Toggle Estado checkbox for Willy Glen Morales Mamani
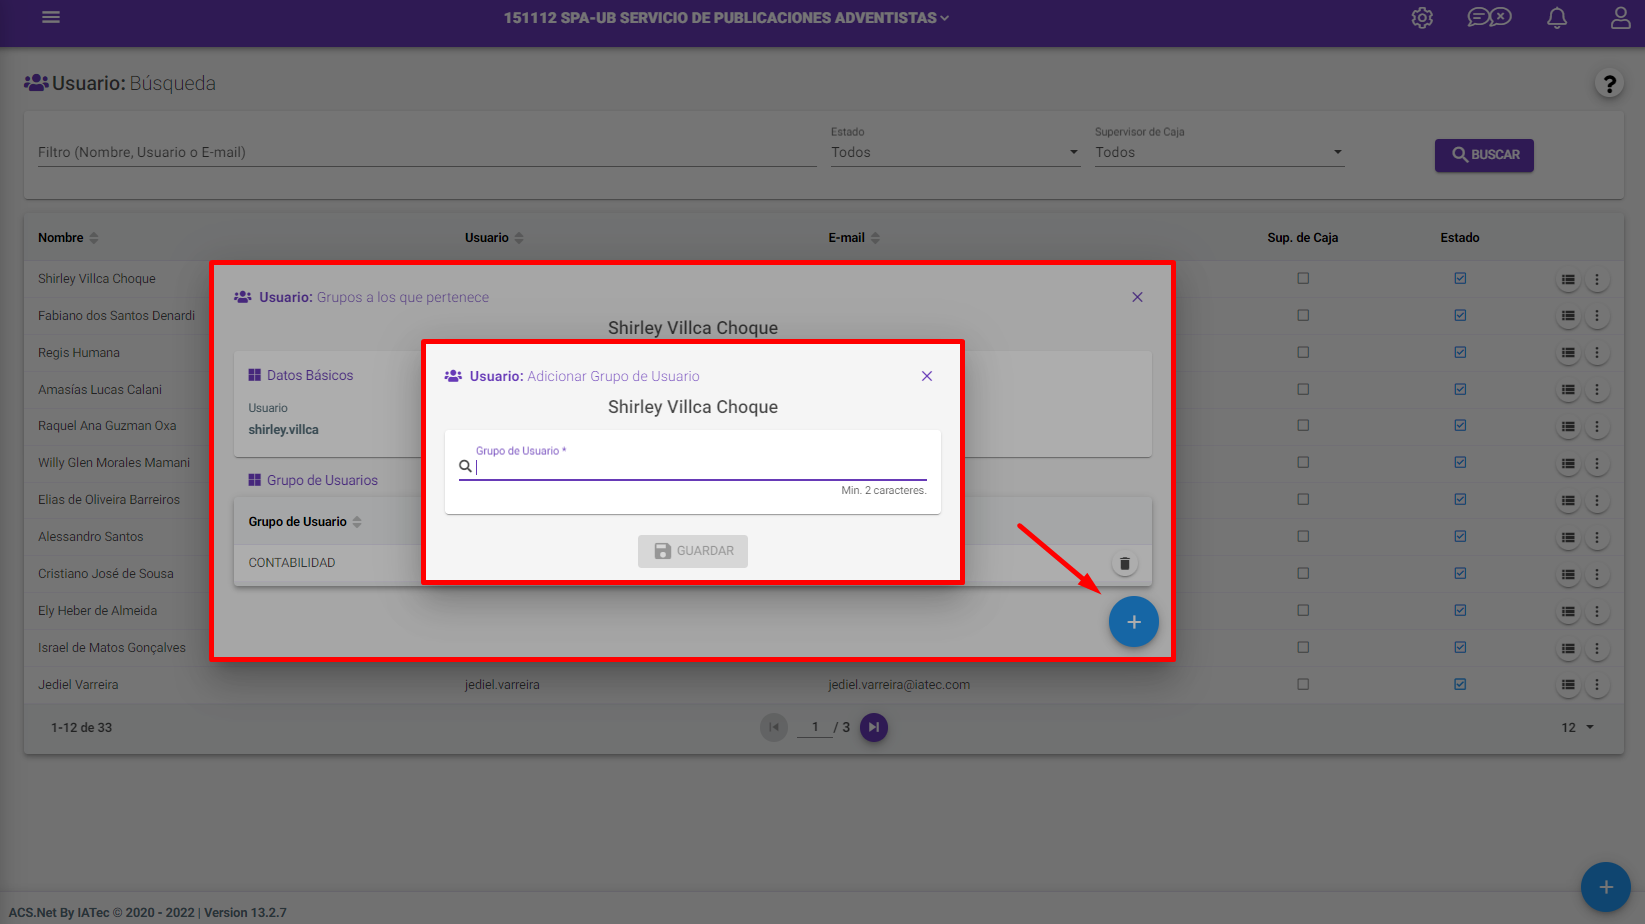This screenshot has width=1645, height=924. [1460, 463]
